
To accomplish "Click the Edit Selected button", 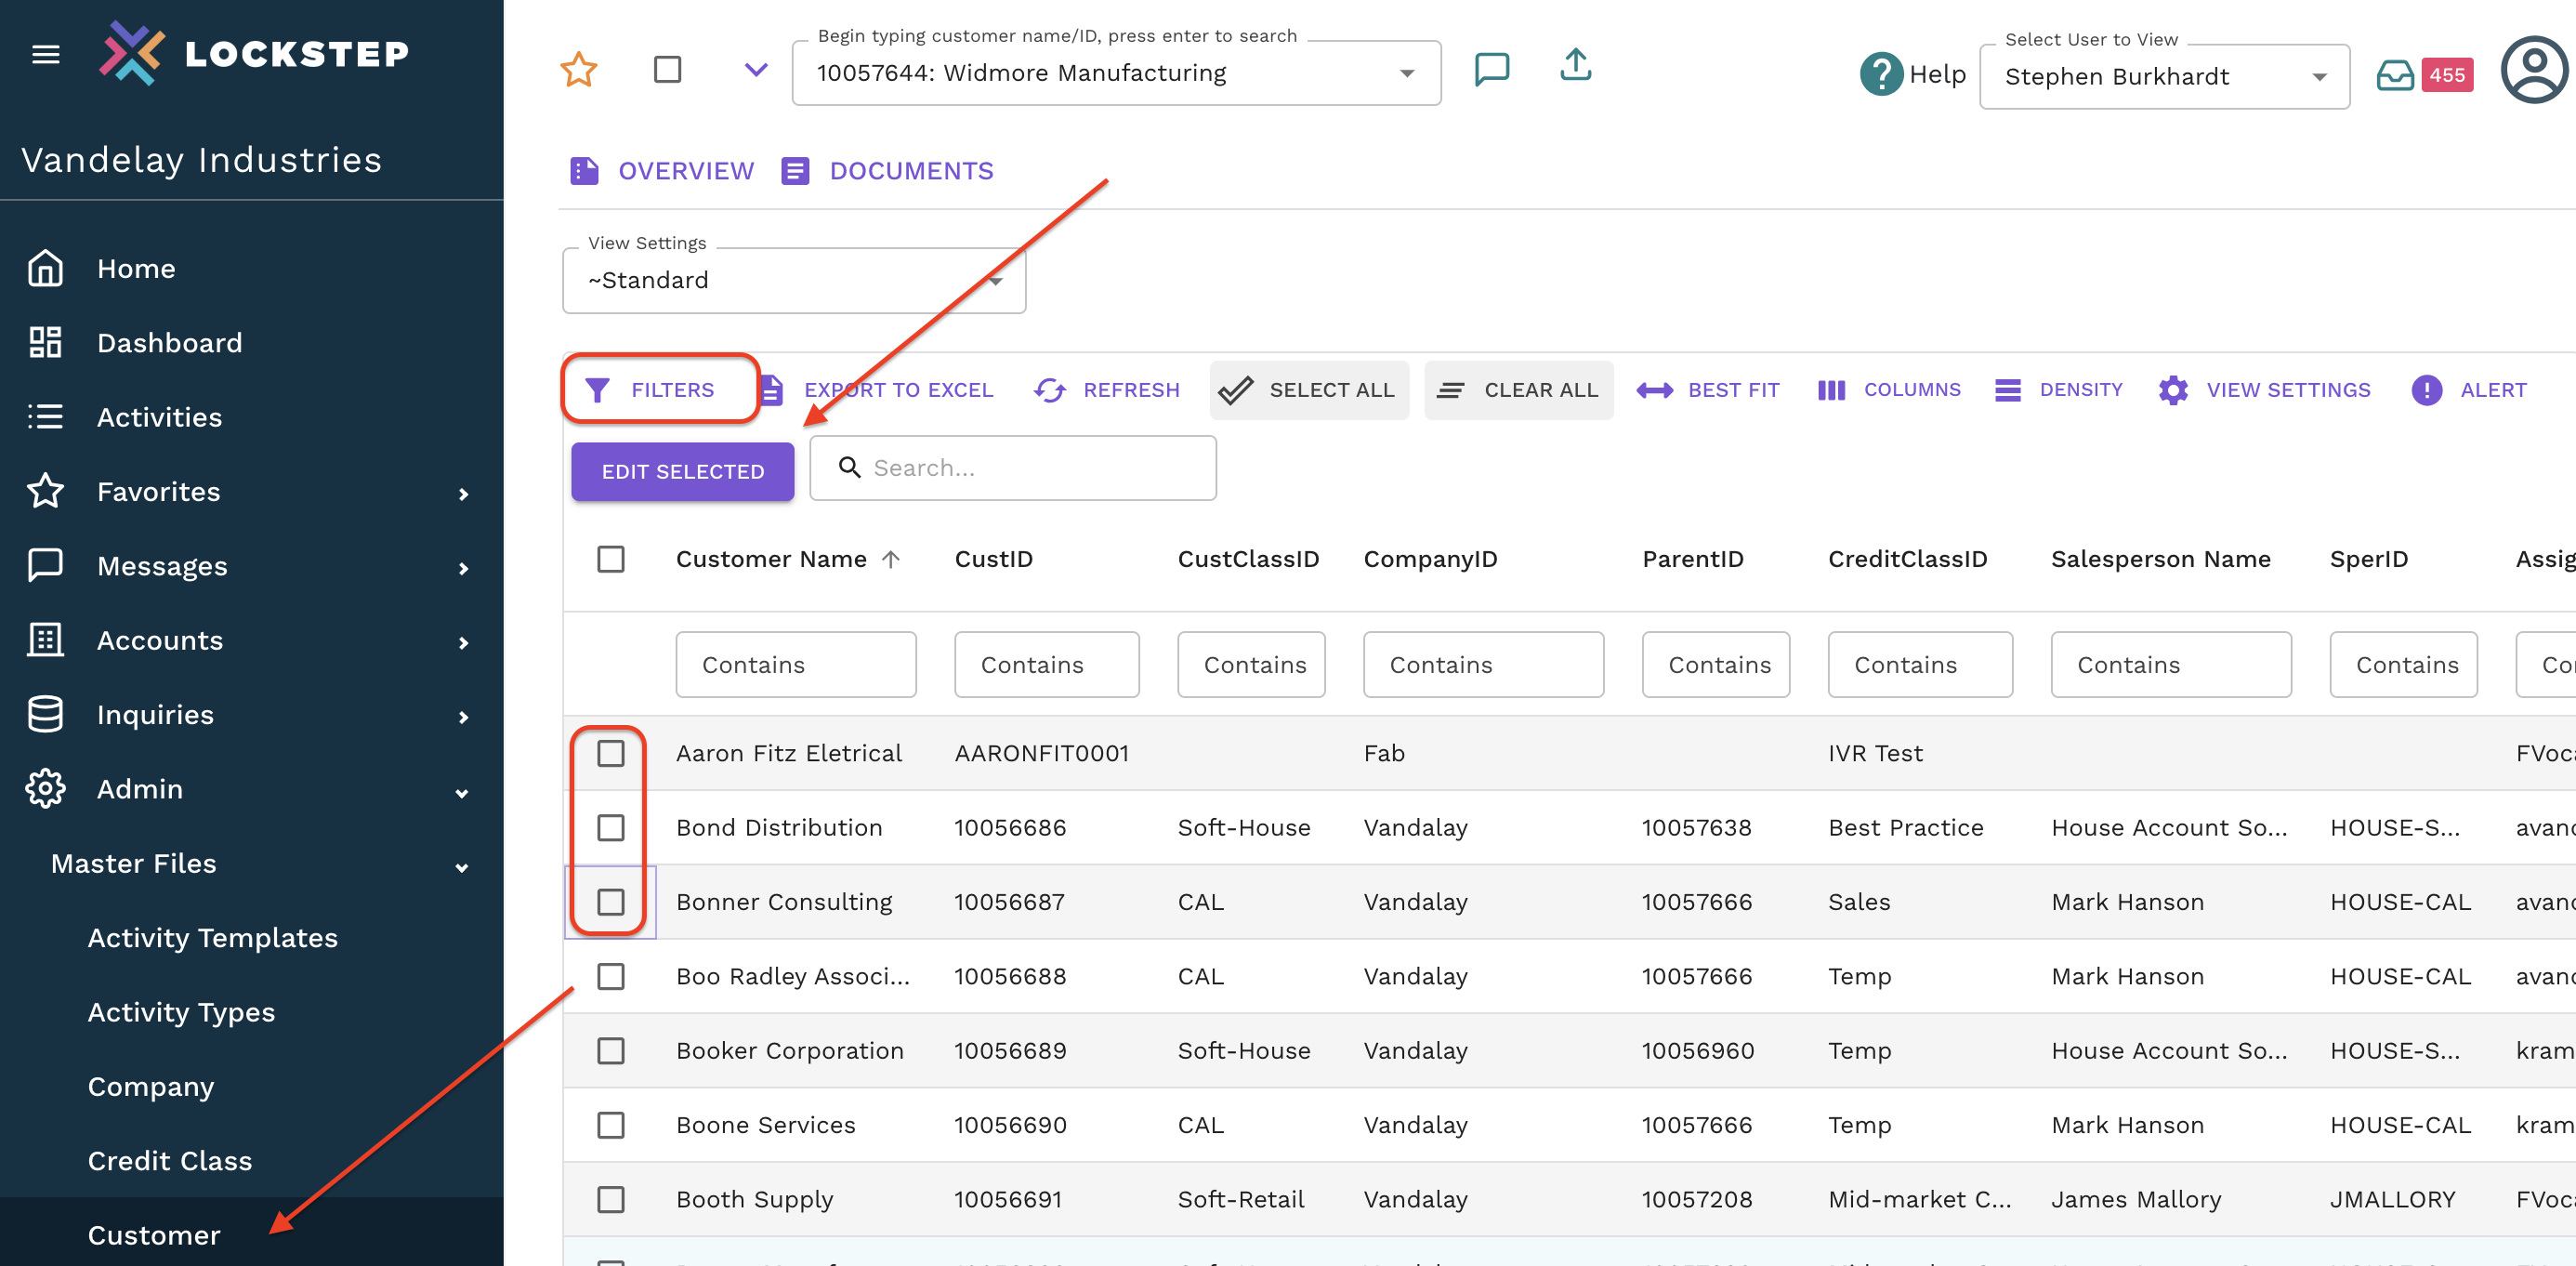I will click(x=682, y=472).
